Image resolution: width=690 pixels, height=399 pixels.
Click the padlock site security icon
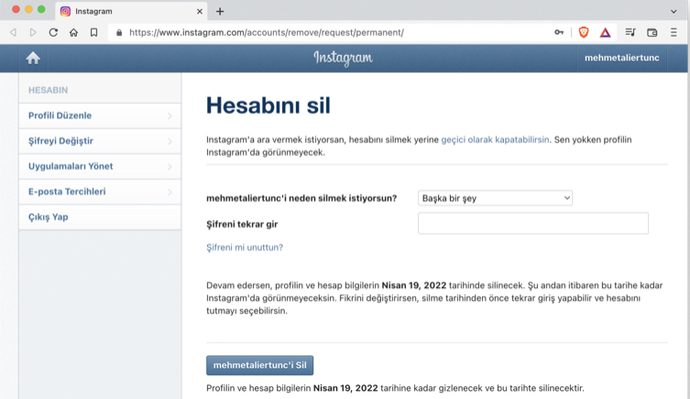point(119,33)
